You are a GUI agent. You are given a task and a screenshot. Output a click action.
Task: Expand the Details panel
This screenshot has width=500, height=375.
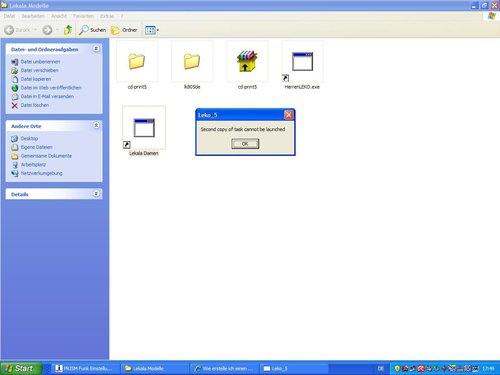[96, 194]
